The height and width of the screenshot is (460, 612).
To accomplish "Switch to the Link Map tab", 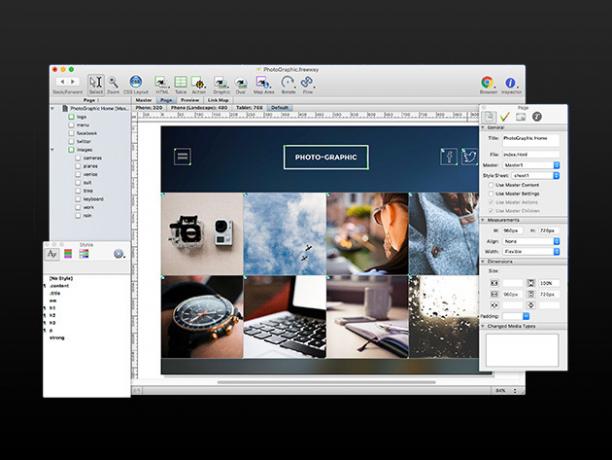I will pos(218,100).
